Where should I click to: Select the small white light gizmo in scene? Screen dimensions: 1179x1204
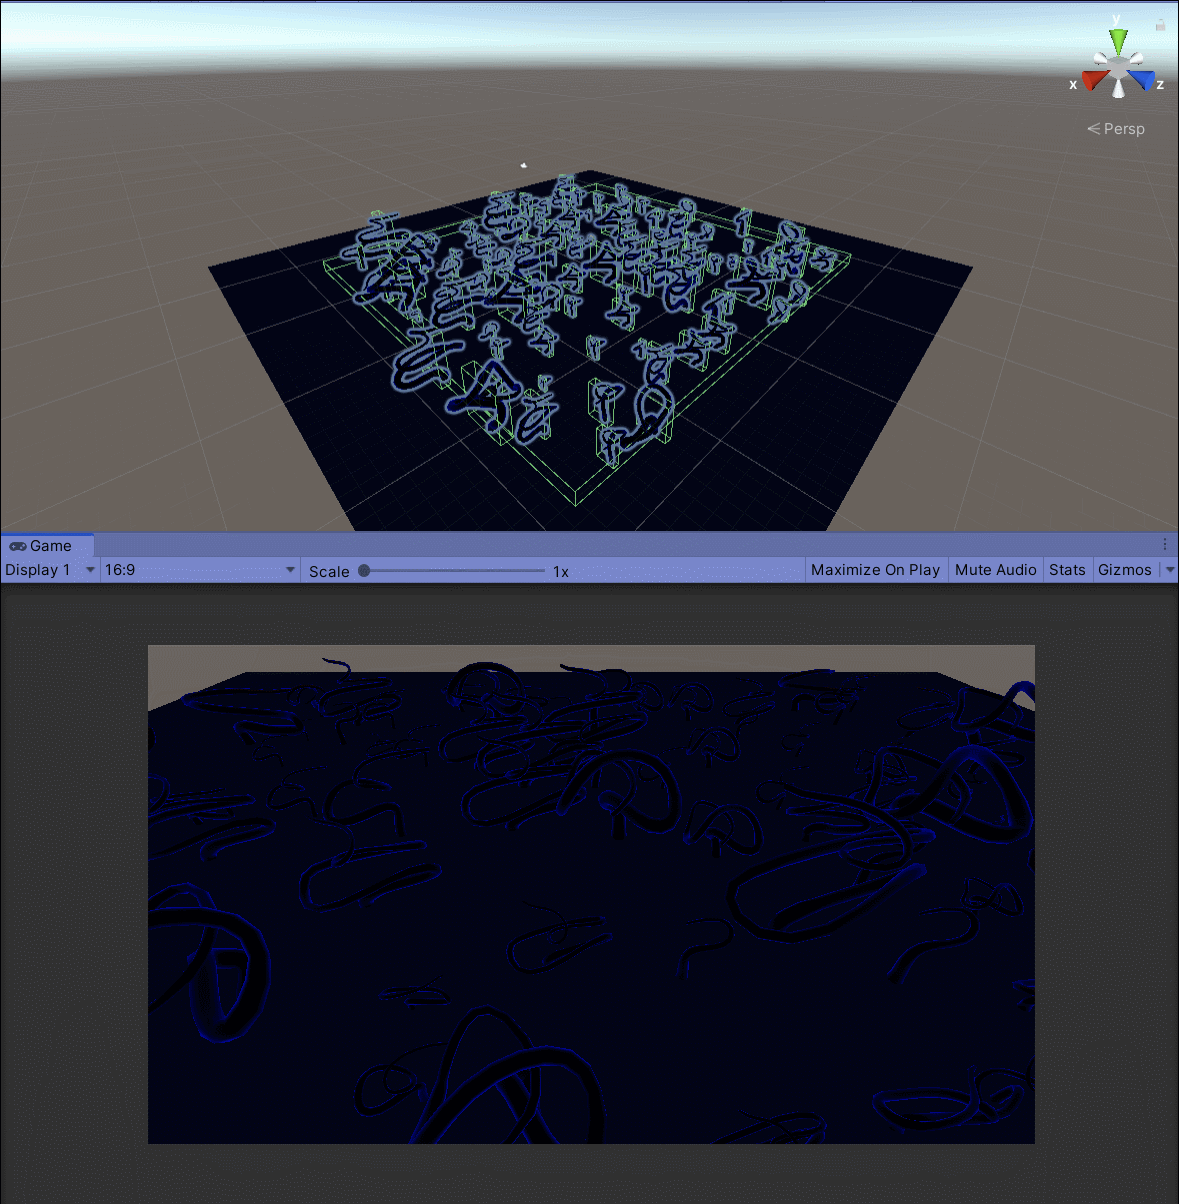[x=523, y=165]
